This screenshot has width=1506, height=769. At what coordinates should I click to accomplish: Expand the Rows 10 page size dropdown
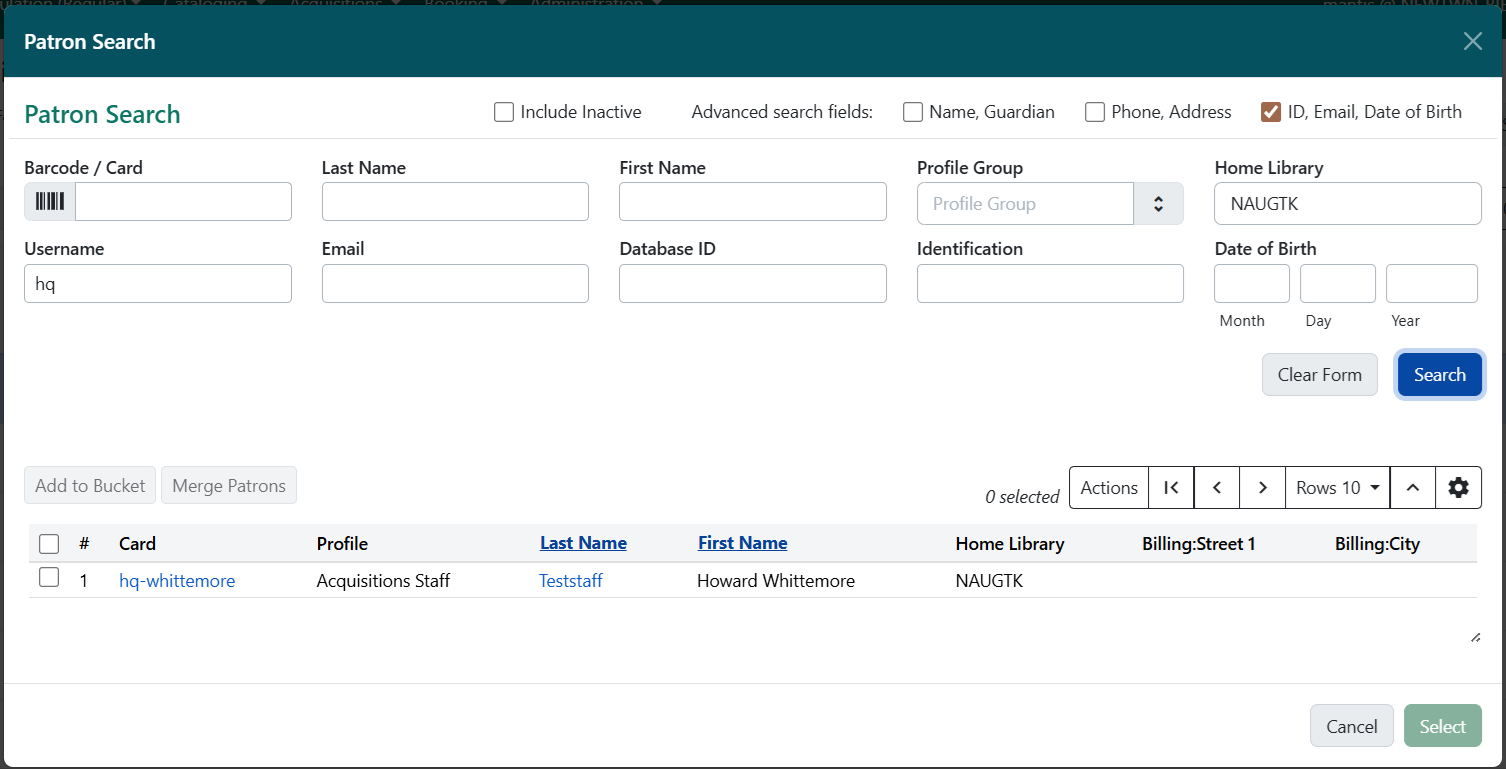pos(1337,487)
